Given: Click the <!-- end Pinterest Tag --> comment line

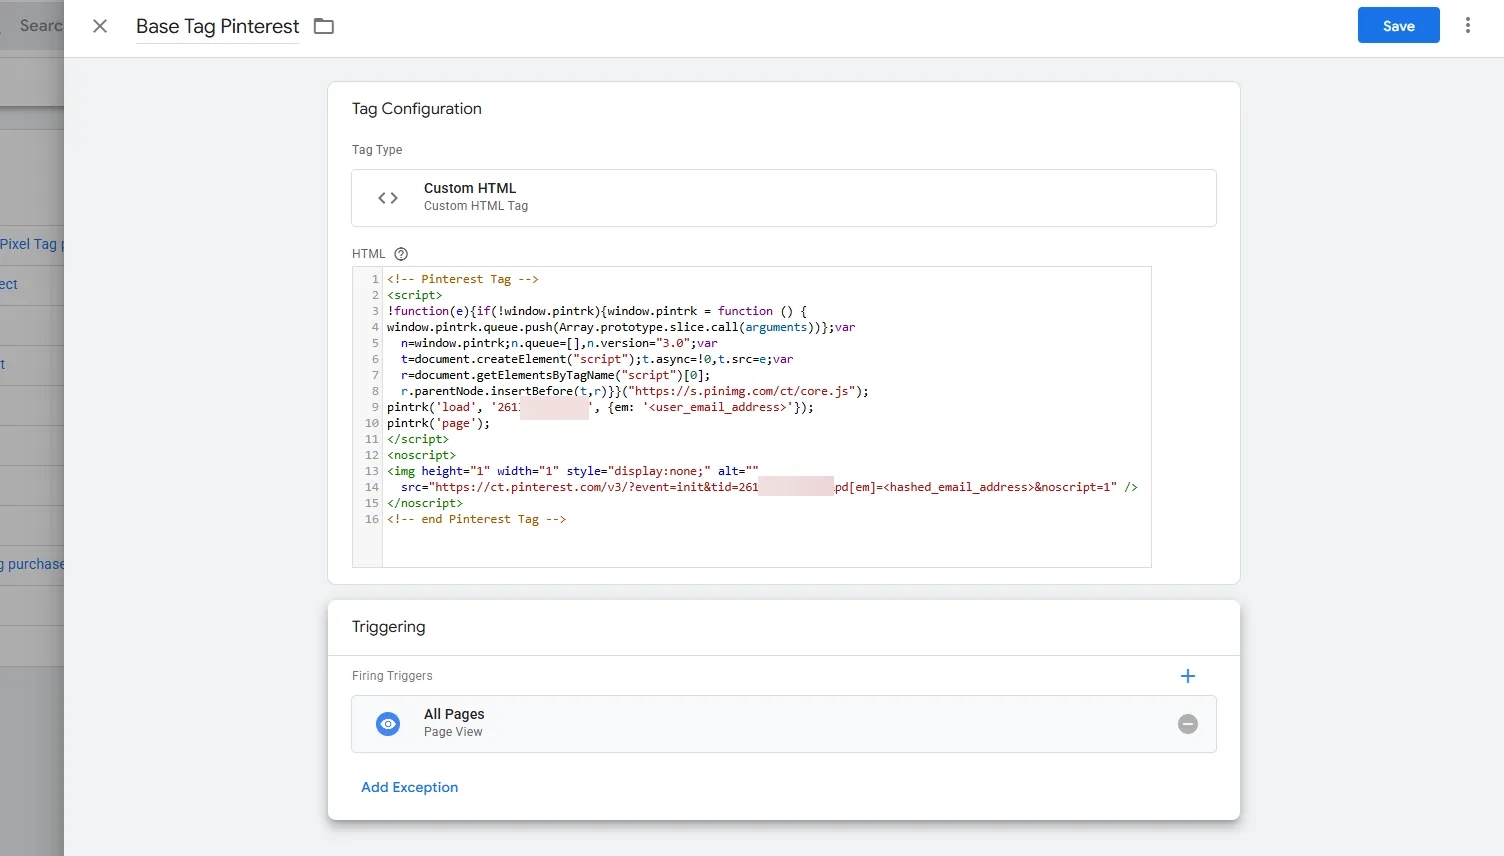Looking at the screenshot, I should tap(477, 519).
